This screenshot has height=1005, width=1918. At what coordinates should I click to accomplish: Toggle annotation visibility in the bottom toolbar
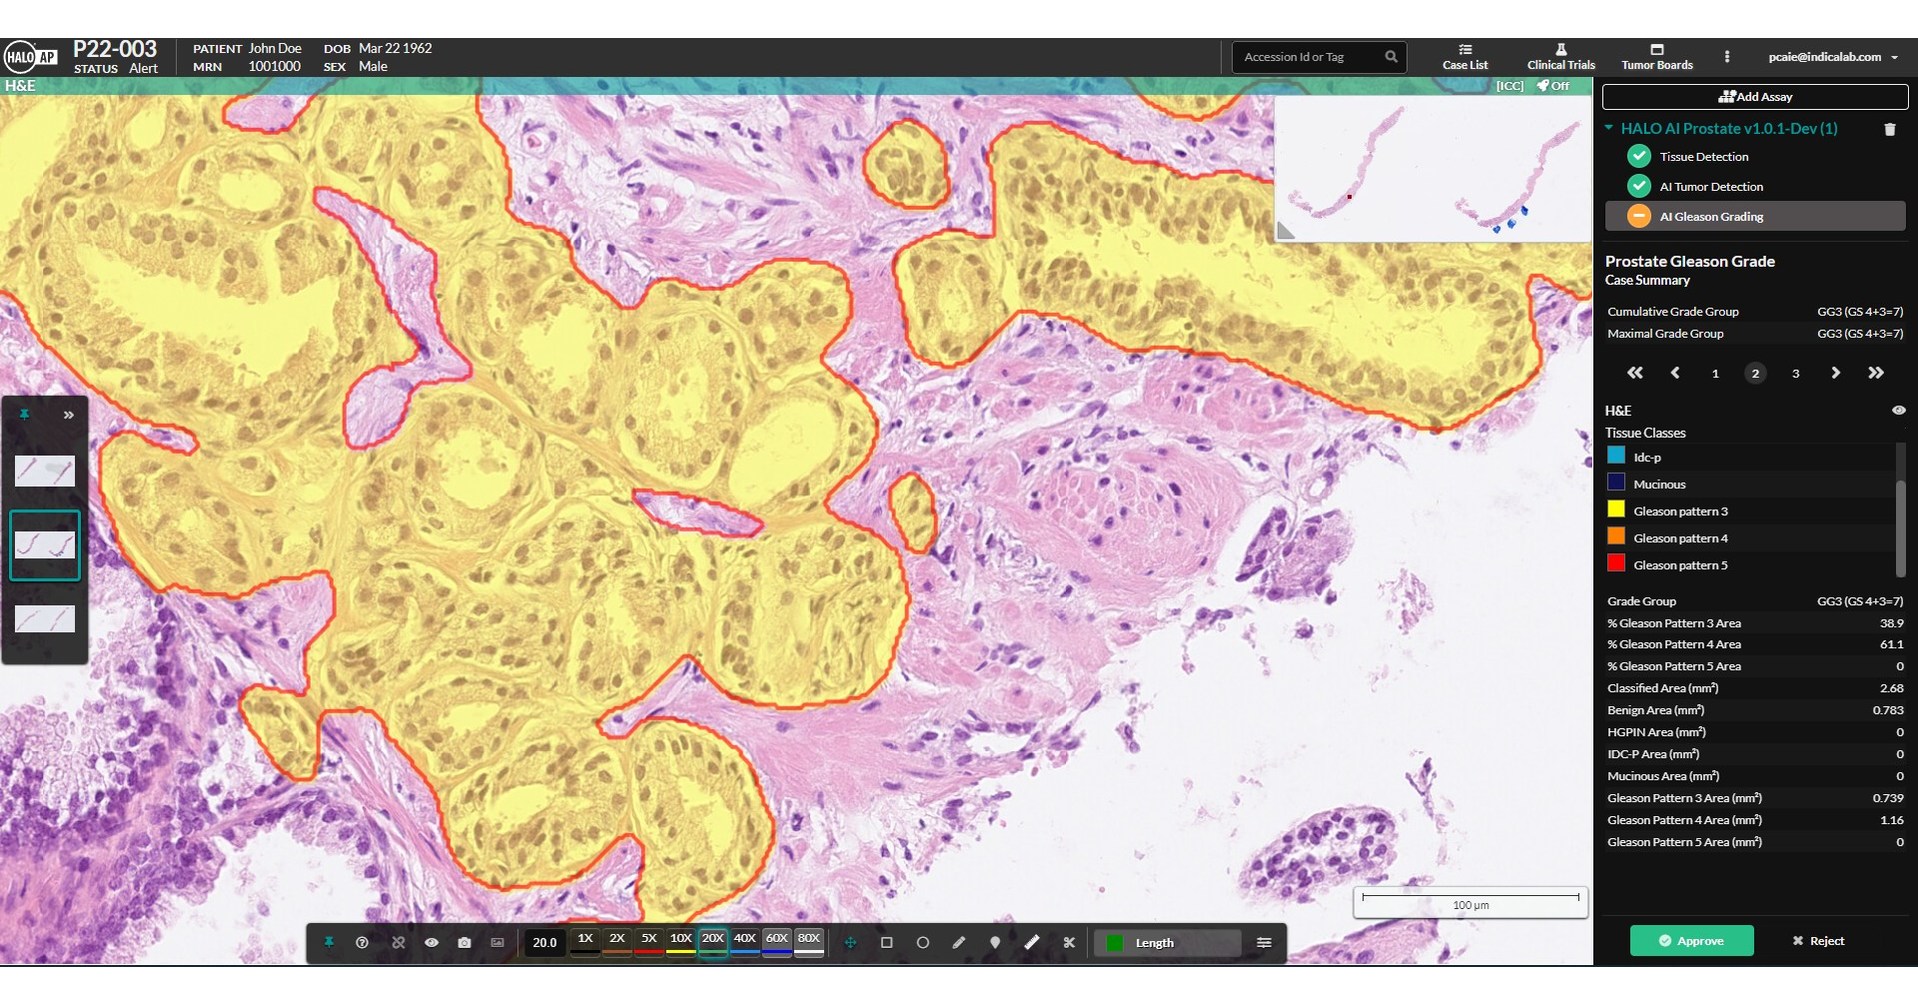[431, 942]
